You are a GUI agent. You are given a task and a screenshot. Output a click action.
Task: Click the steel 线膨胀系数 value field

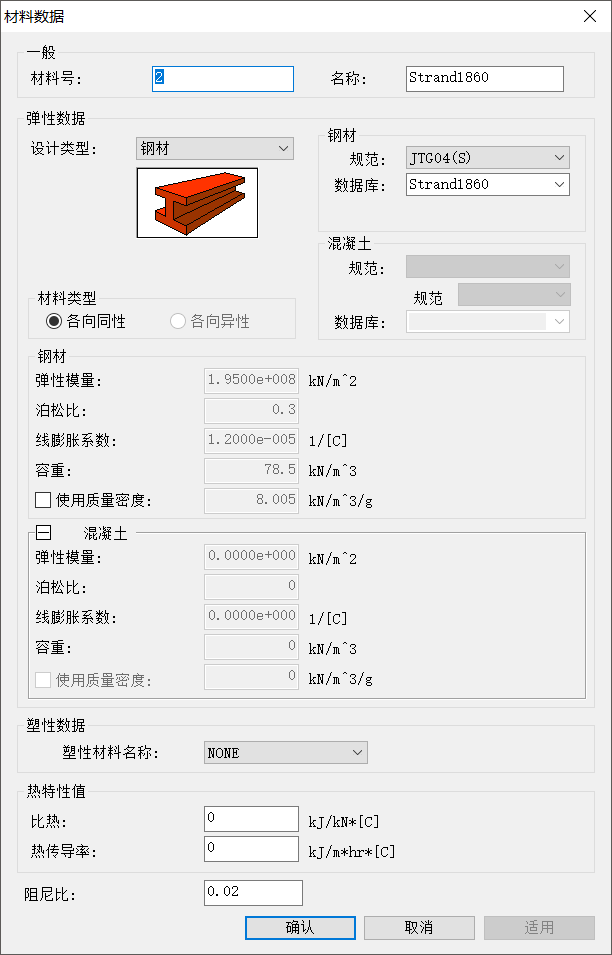coord(251,440)
